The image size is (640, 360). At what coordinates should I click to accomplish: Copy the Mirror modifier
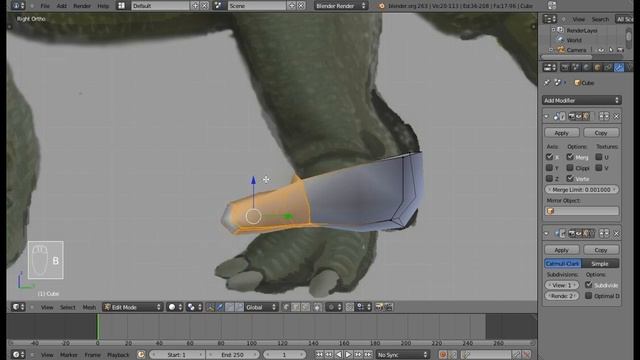tap(601, 133)
